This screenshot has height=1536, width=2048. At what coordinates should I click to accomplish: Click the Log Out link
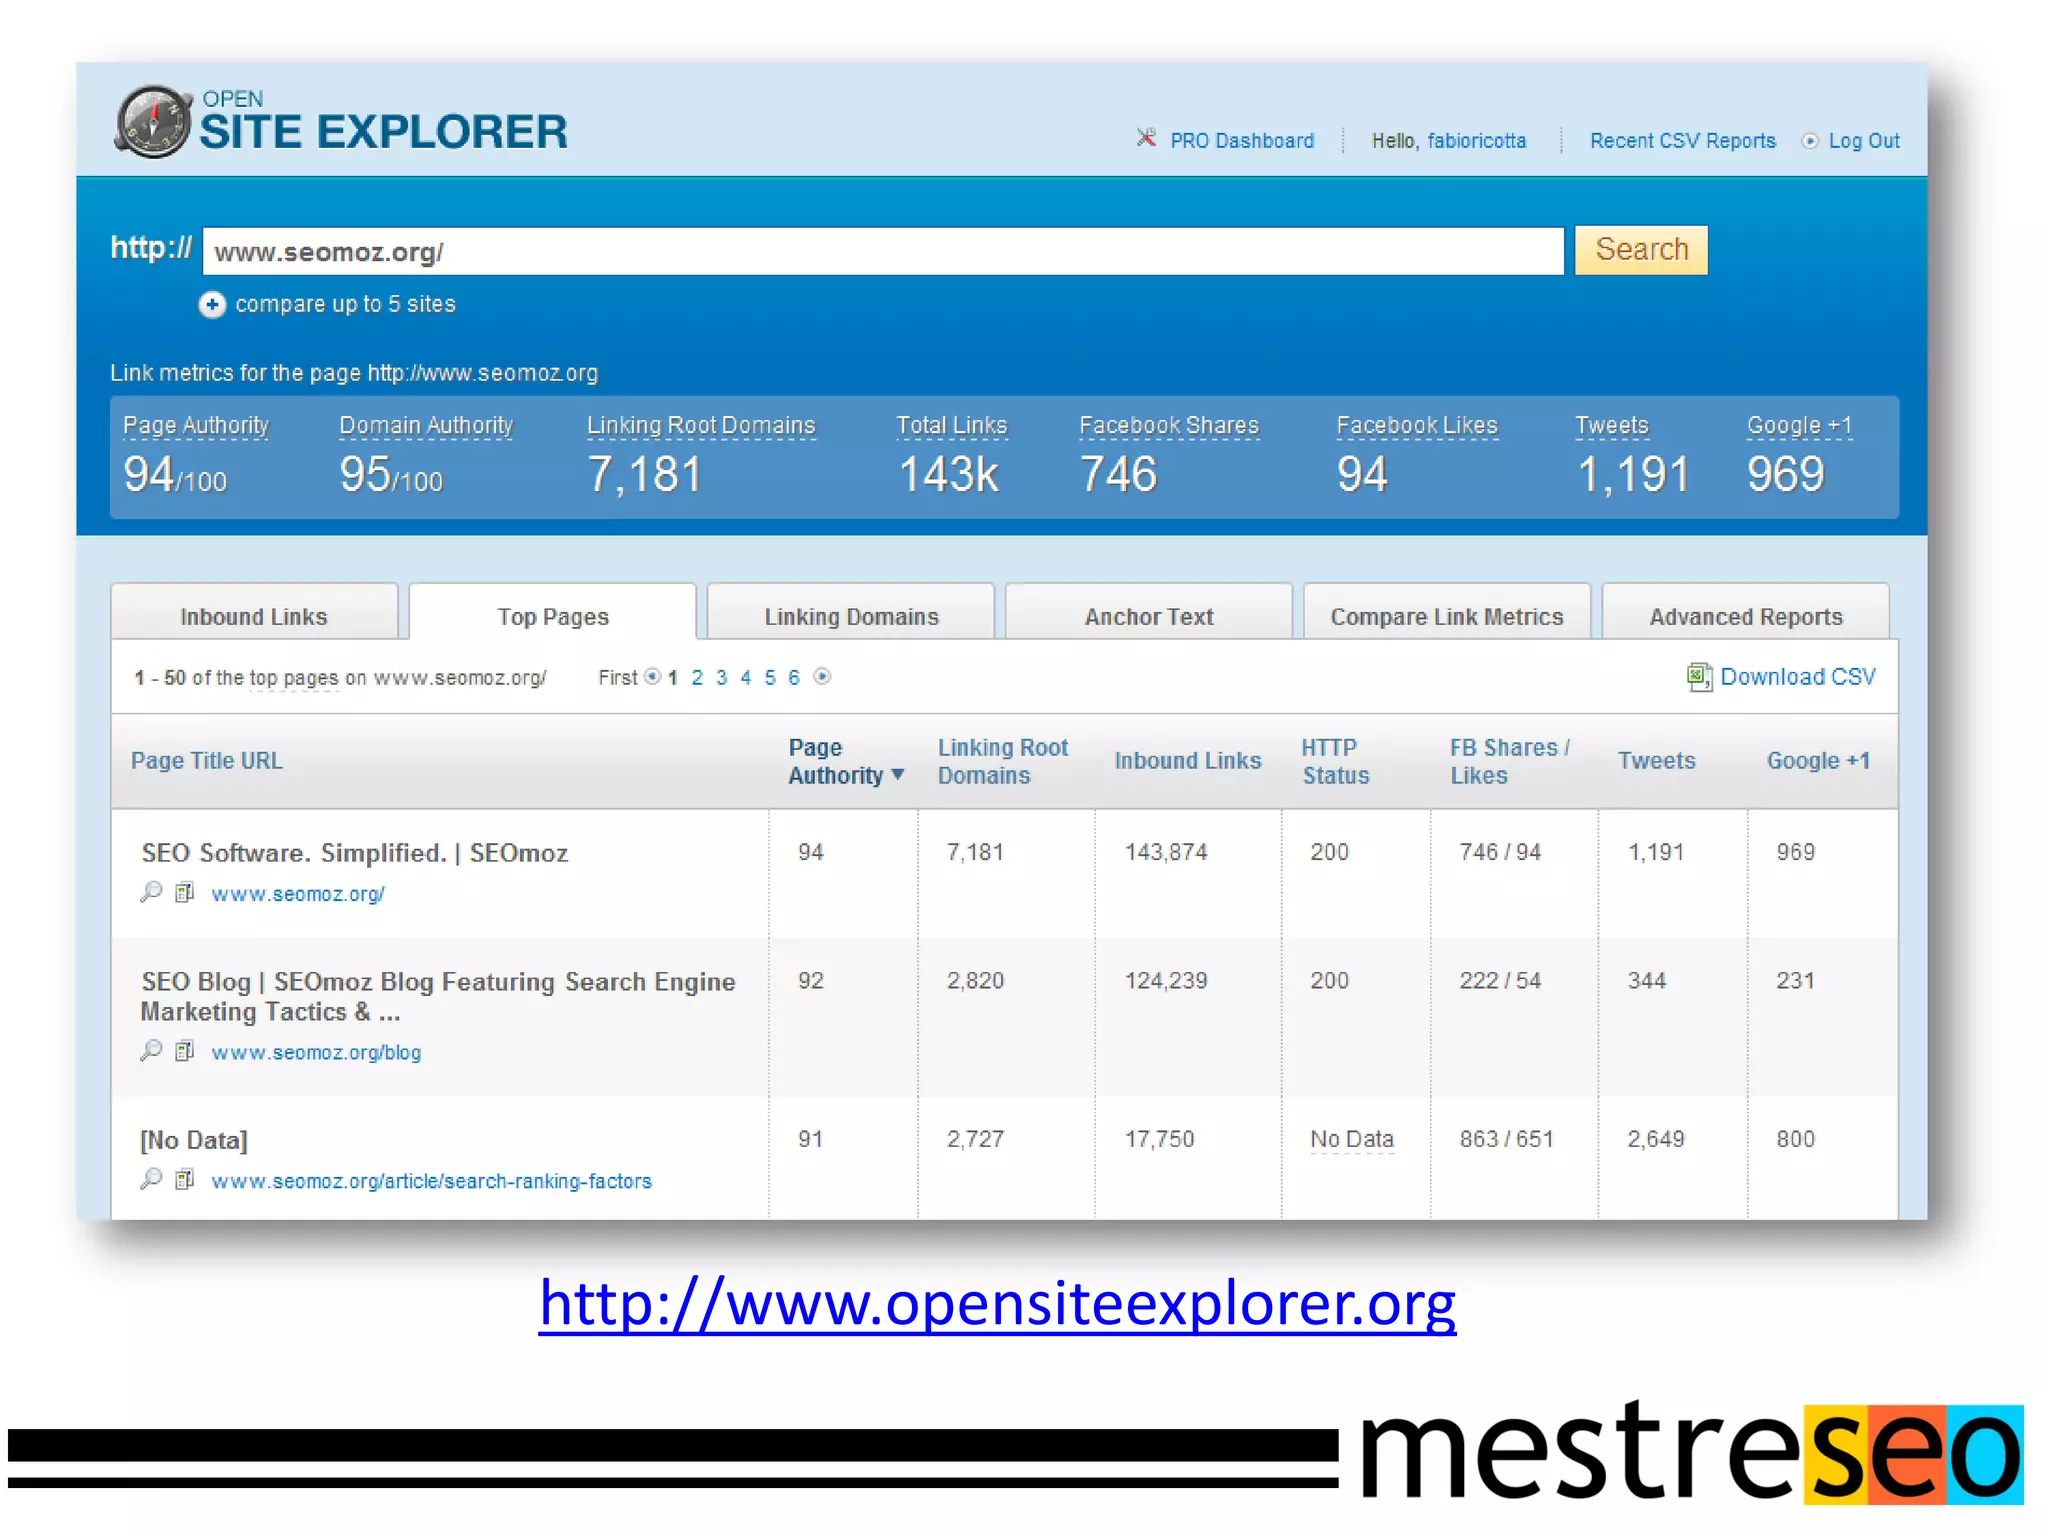1864,141
